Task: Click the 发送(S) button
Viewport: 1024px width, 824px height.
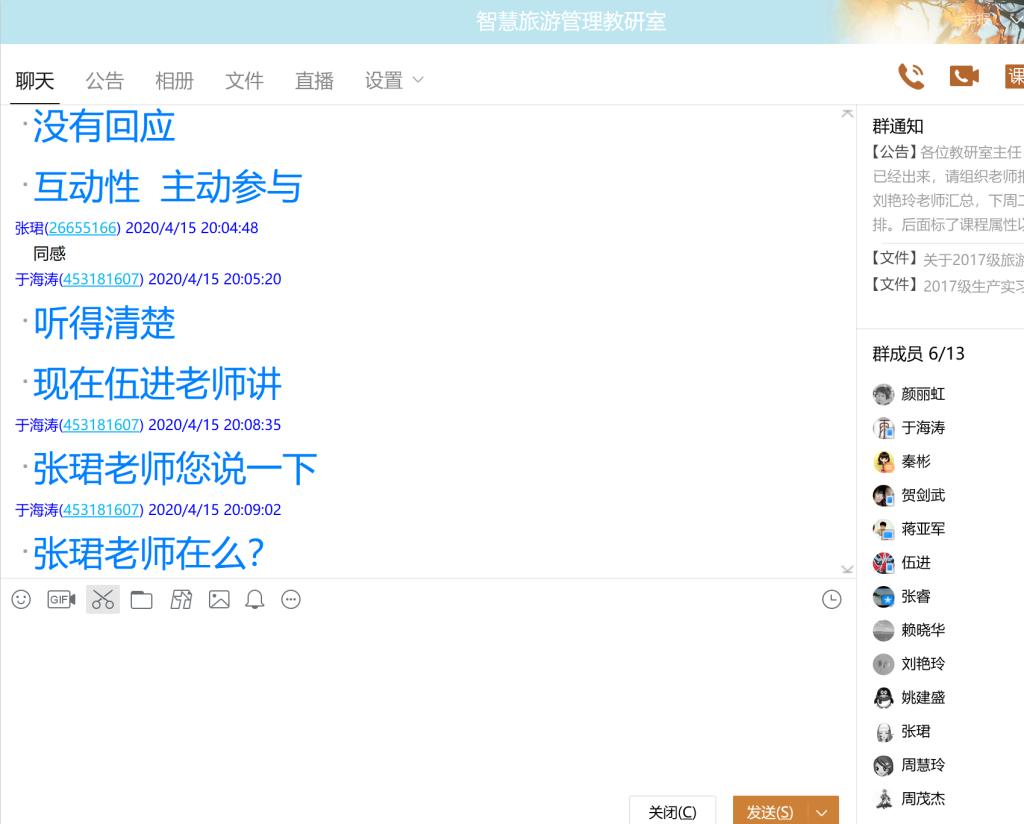Action: [x=770, y=812]
